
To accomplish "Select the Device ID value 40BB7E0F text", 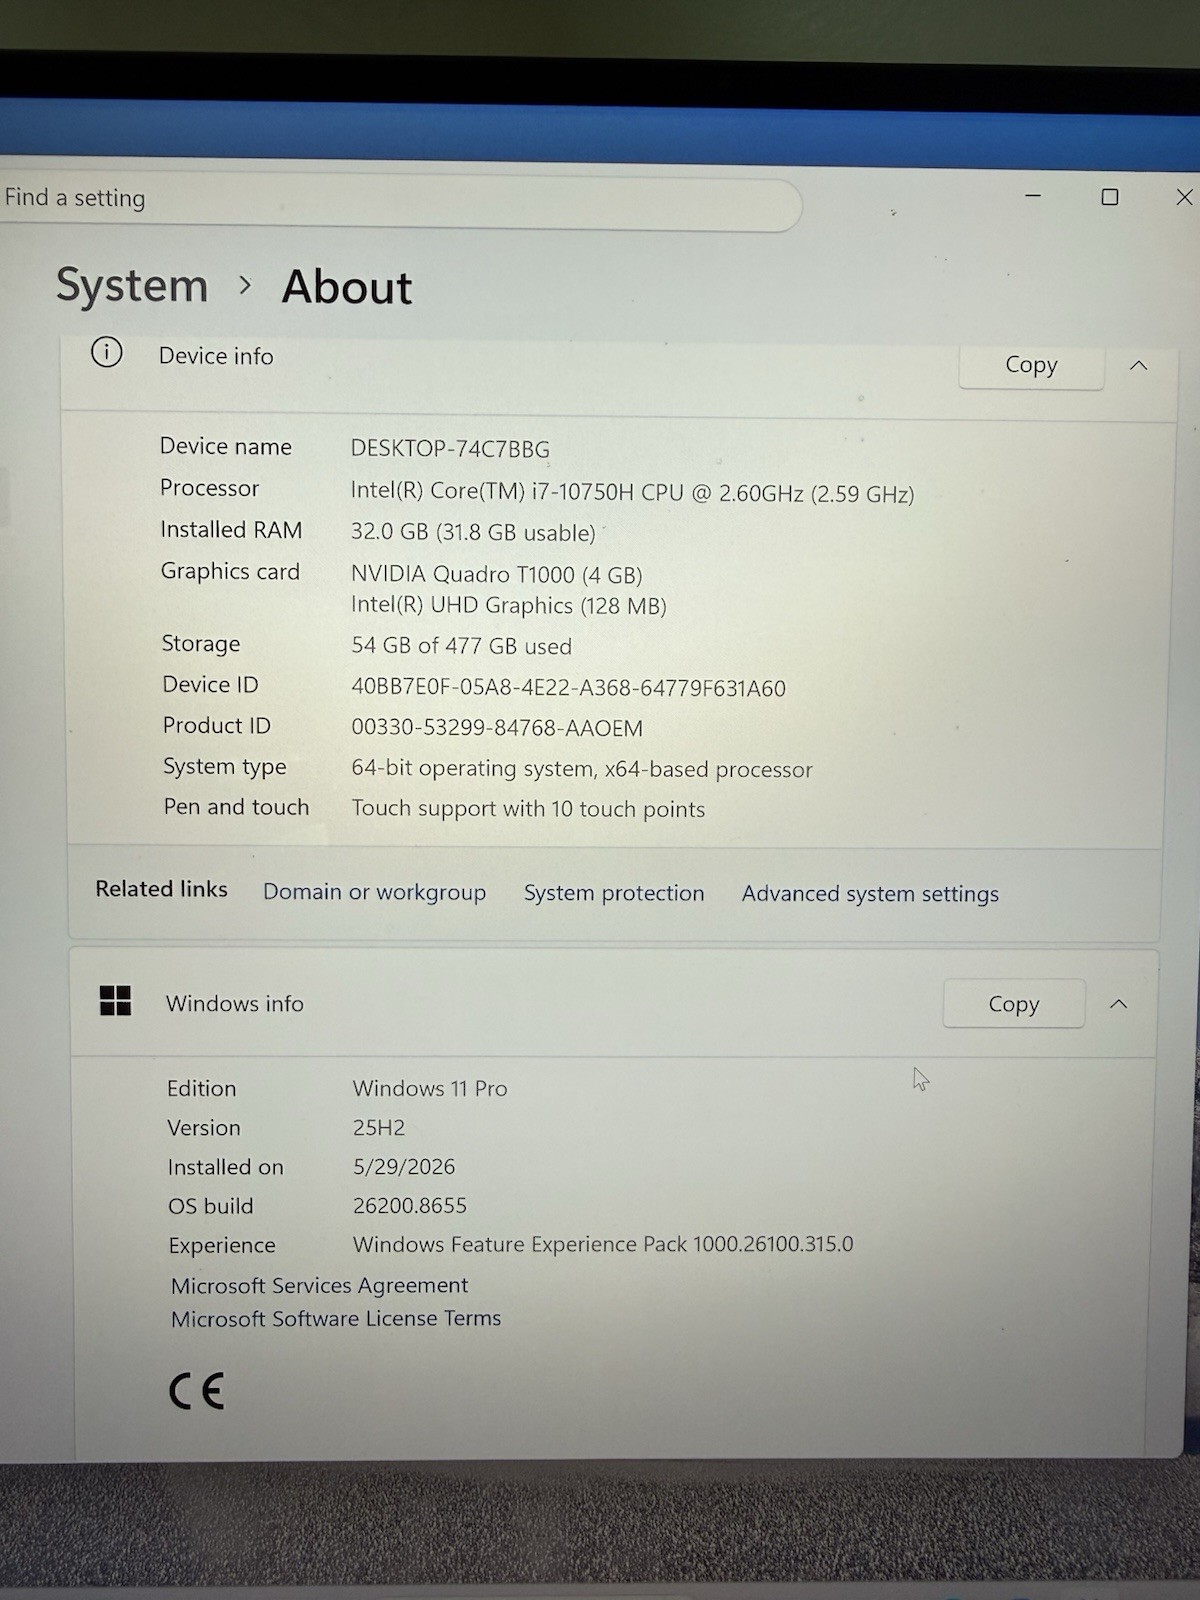I will [x=568, y=688].
